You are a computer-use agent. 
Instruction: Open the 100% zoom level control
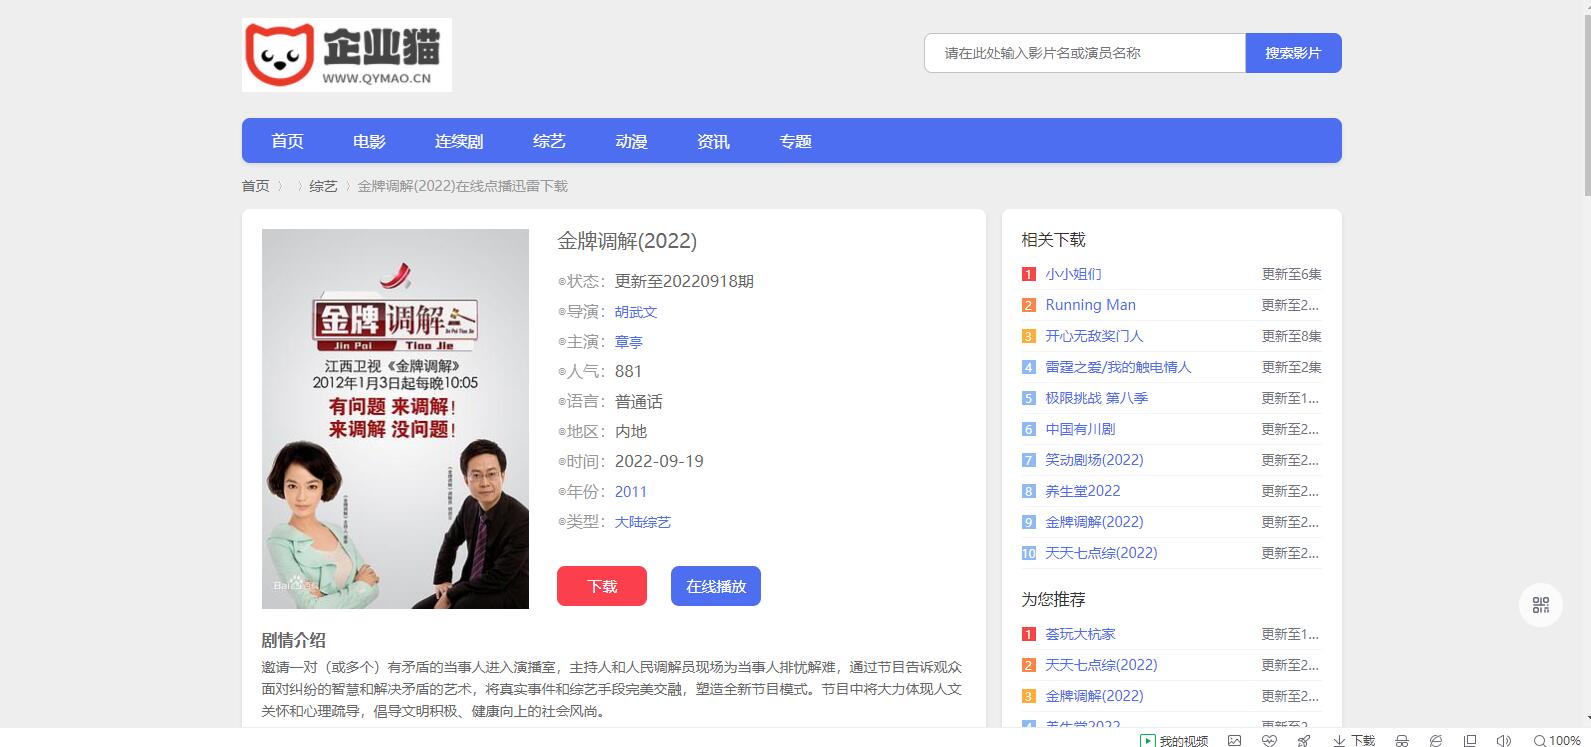1557,740
